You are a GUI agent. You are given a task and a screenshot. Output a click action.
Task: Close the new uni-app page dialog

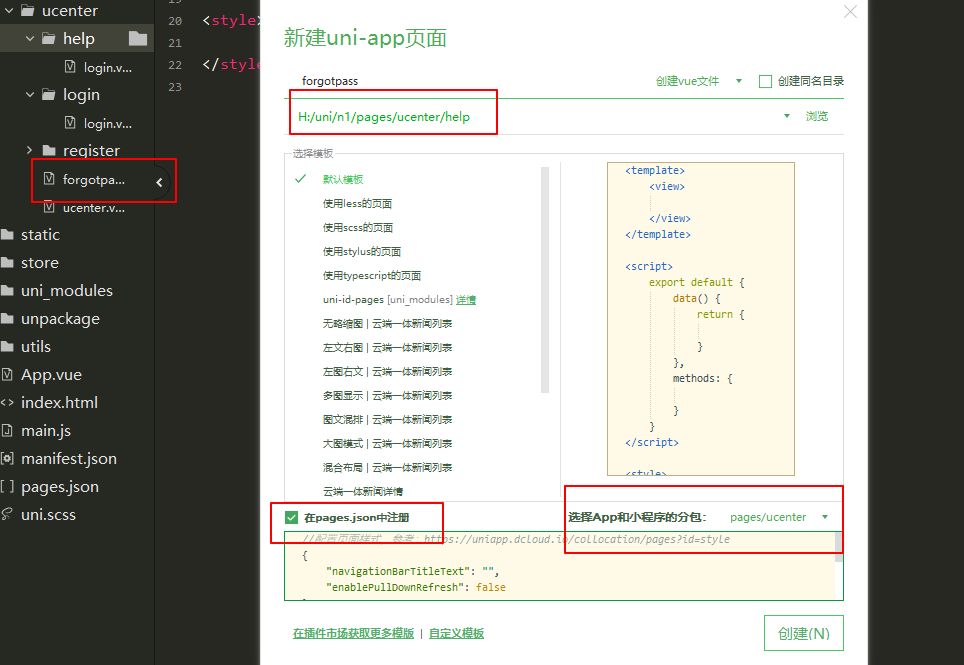pyautogui.click(x=850, y=12)
